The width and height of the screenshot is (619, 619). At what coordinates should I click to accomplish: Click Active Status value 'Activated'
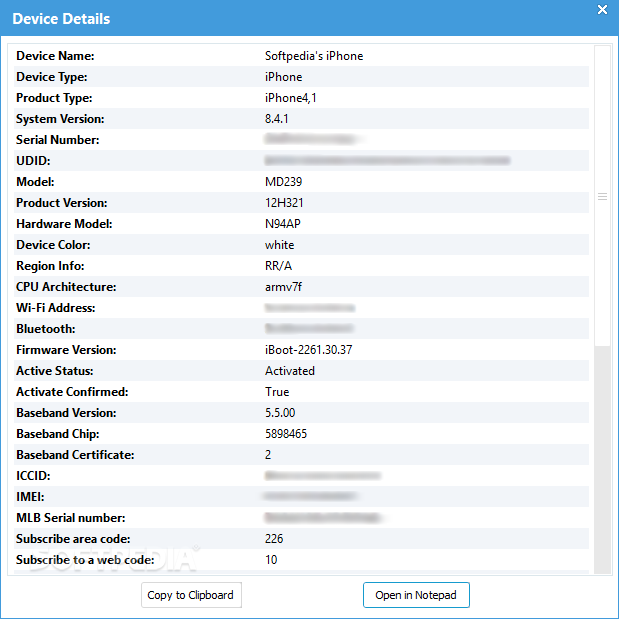[x=290, y=371]
